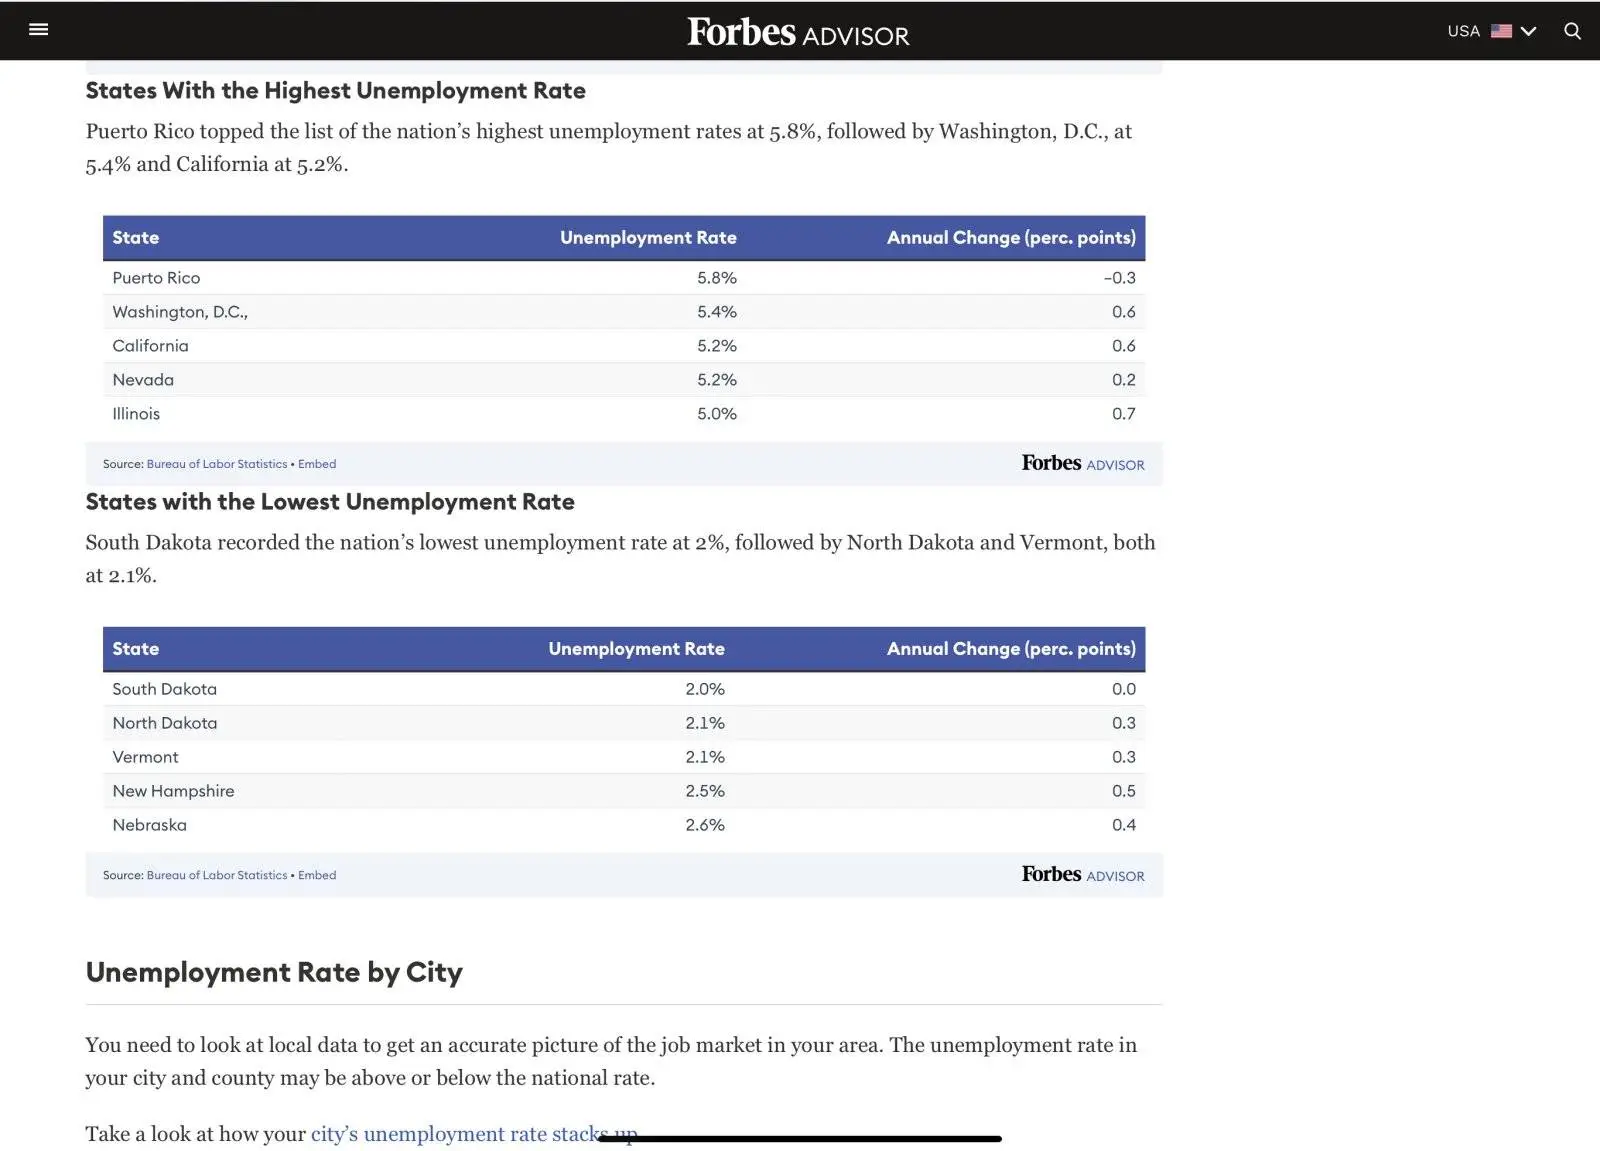Open the hamburger menu icon
Viewport: 1600px width, 1151px height.
(x=39, y=30)
